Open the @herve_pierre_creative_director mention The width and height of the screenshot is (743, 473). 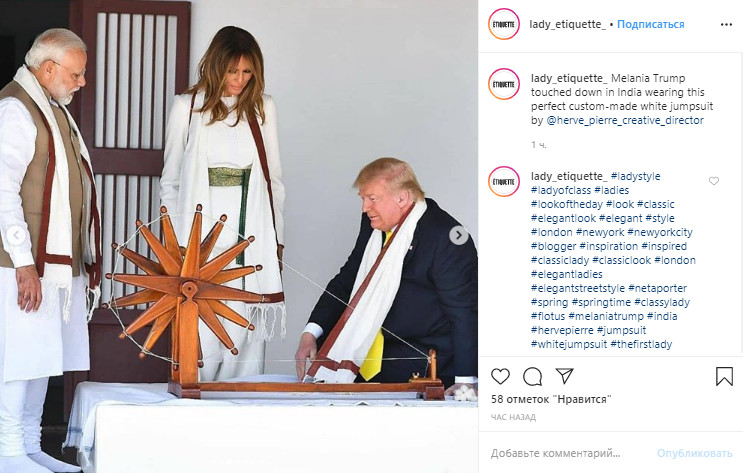click(x=625, y=120)
